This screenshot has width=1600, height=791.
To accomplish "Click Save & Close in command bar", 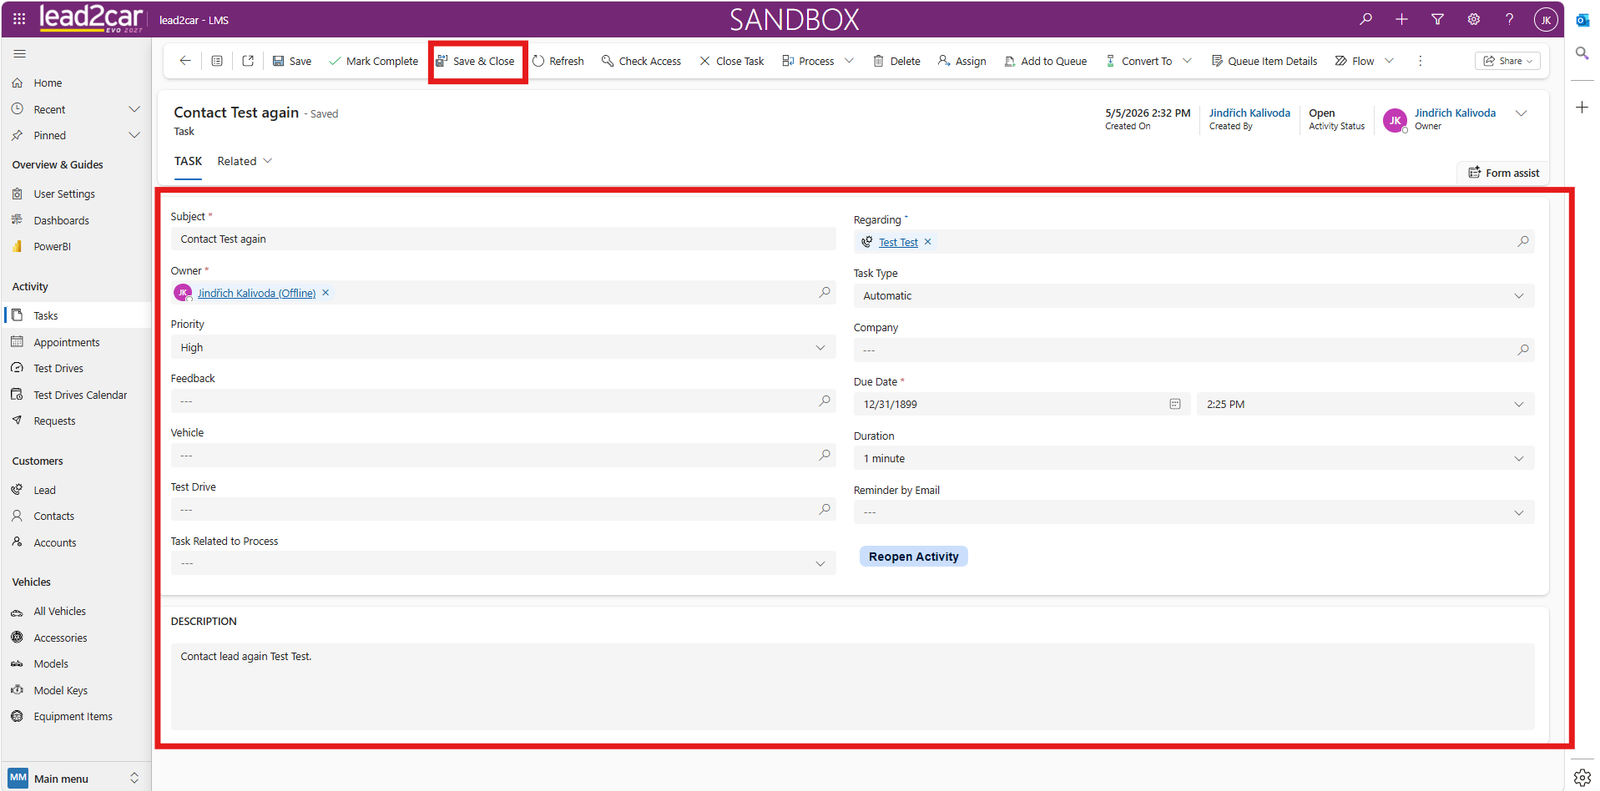I will pos(475,61).
